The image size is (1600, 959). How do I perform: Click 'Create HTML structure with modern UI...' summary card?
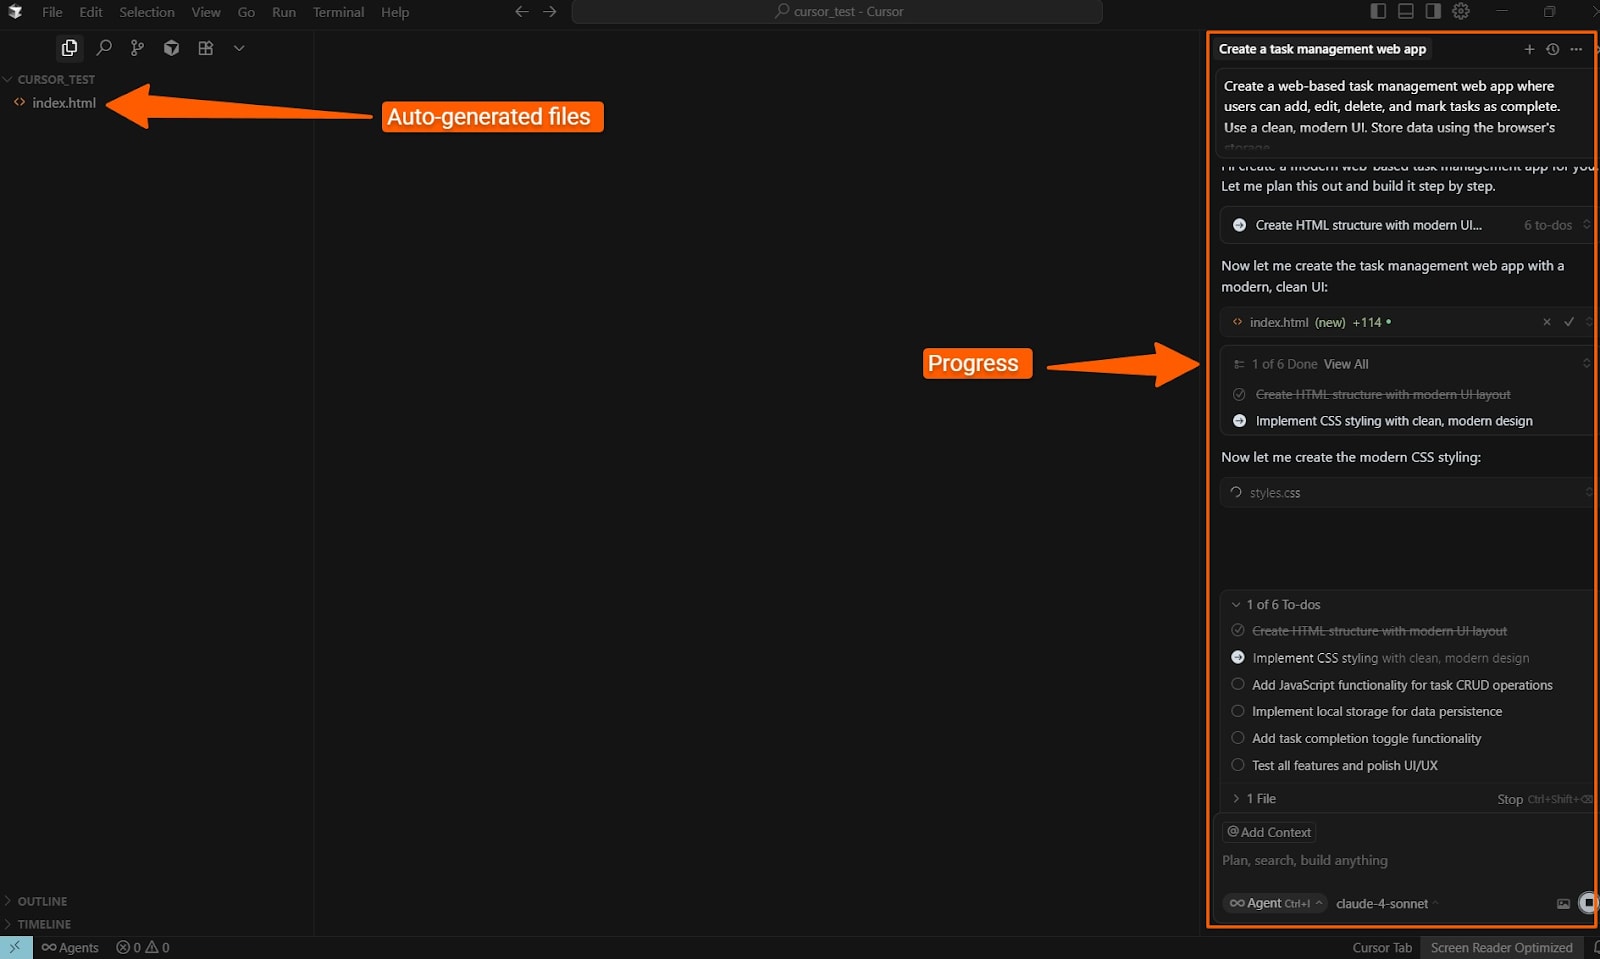[x=1407, y=225]
